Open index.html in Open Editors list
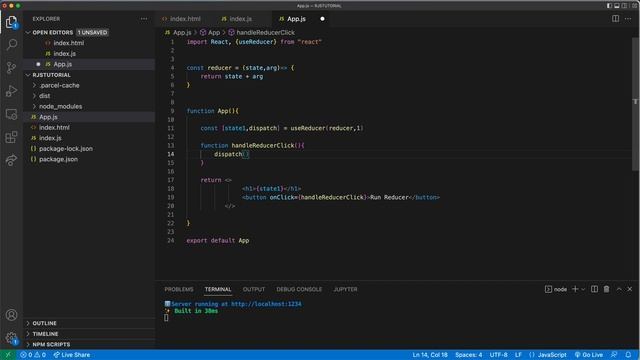The width and height of the screenshot is (640, 360). click(69, 43)
